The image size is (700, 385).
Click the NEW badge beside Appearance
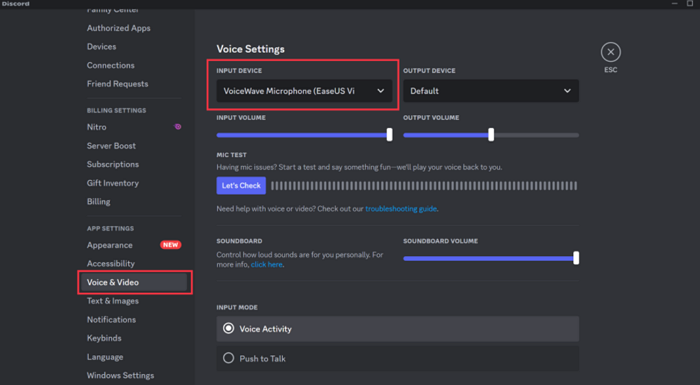point(171,245)
